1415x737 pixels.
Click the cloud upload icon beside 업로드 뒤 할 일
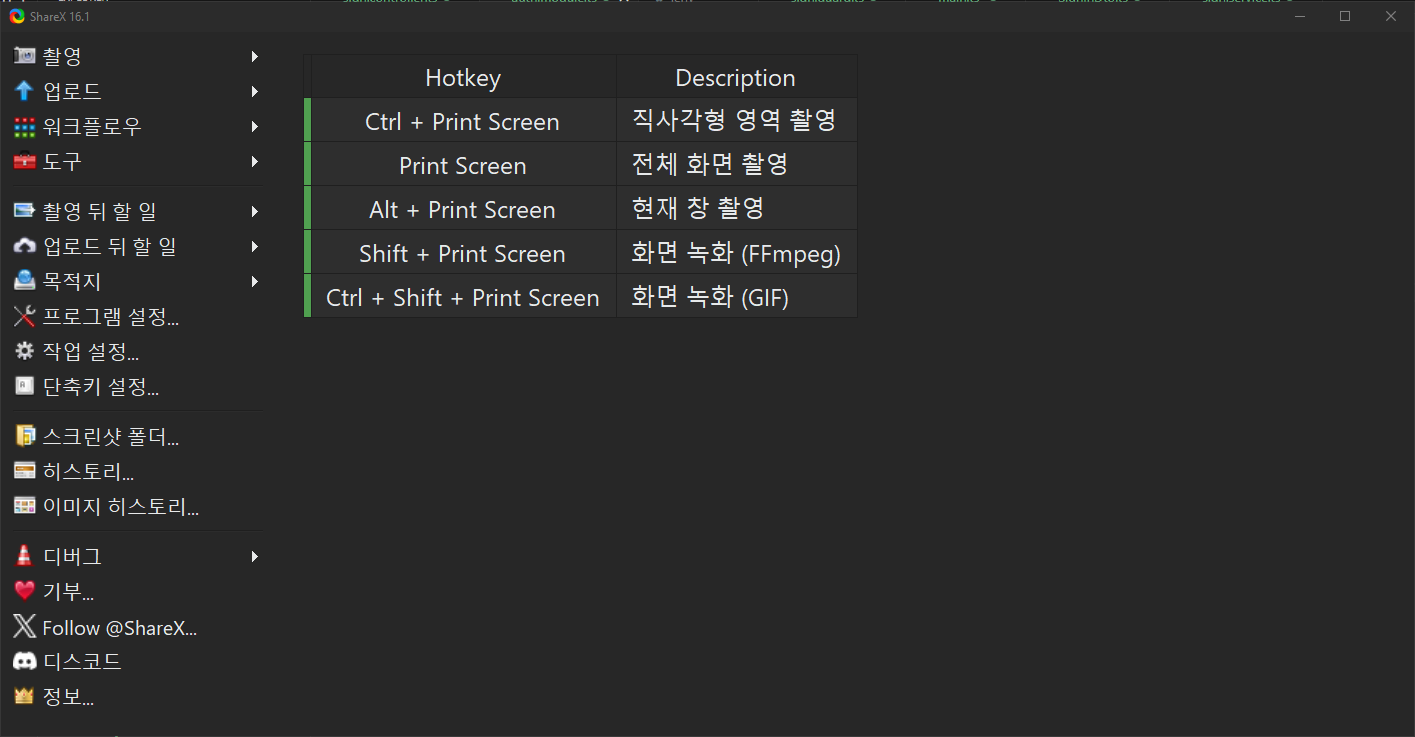(25, 247)
